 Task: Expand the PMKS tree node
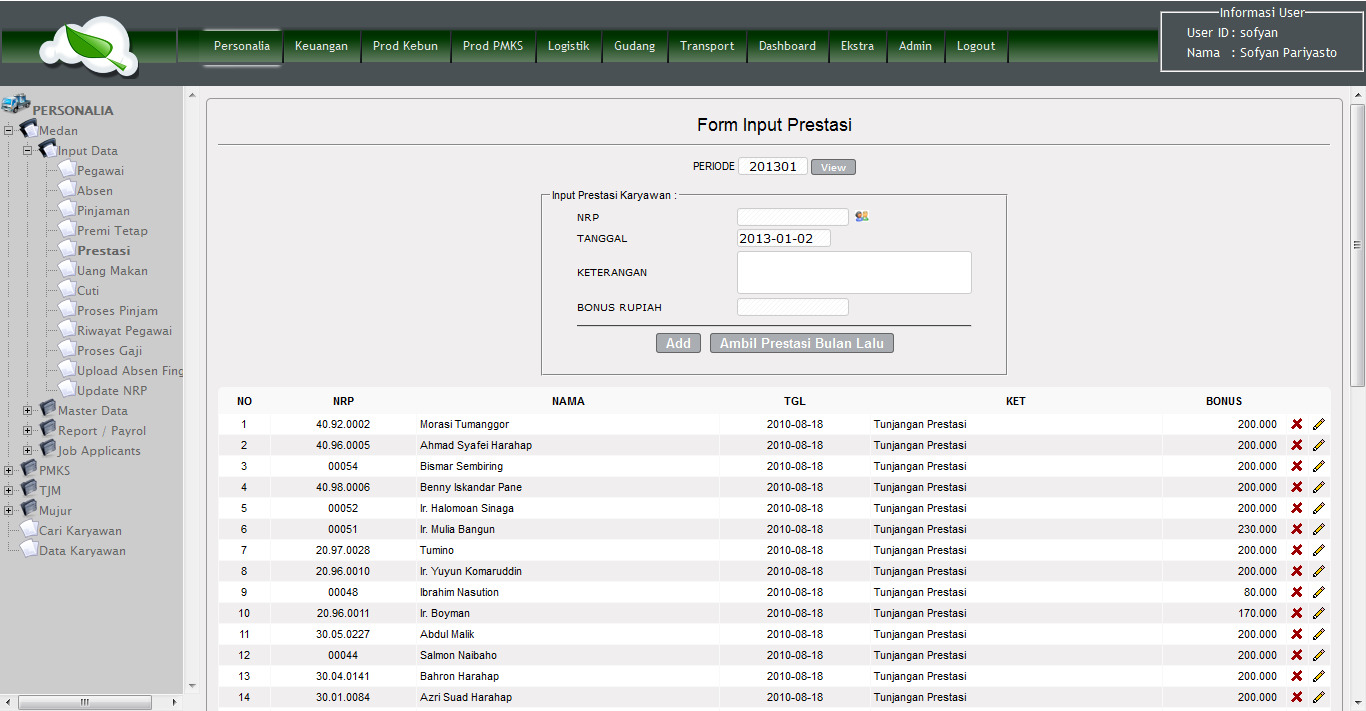click(x=9, y=471)
